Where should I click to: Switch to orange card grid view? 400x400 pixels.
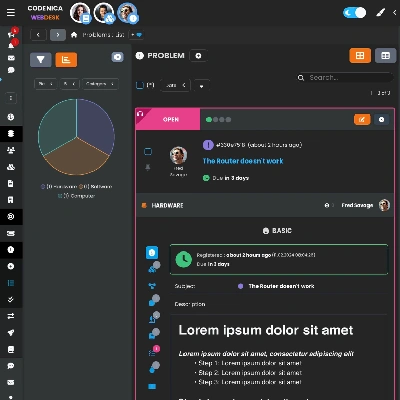pos(360,56)
